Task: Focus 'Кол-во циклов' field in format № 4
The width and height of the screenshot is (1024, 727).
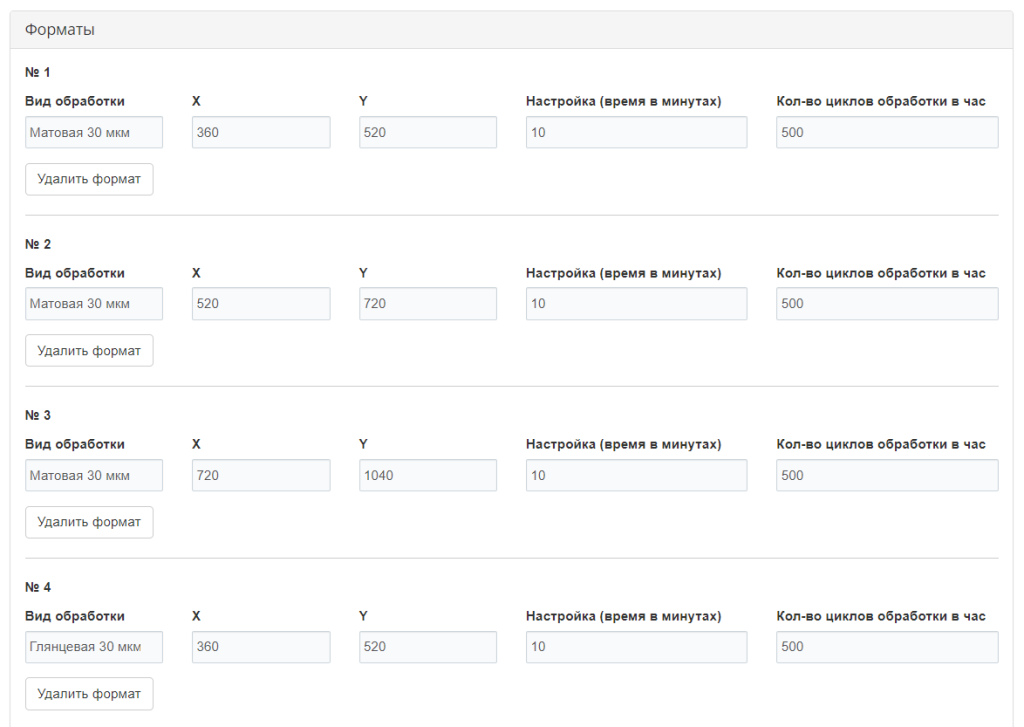Action: pyautogui.click(x=887, y=647)
